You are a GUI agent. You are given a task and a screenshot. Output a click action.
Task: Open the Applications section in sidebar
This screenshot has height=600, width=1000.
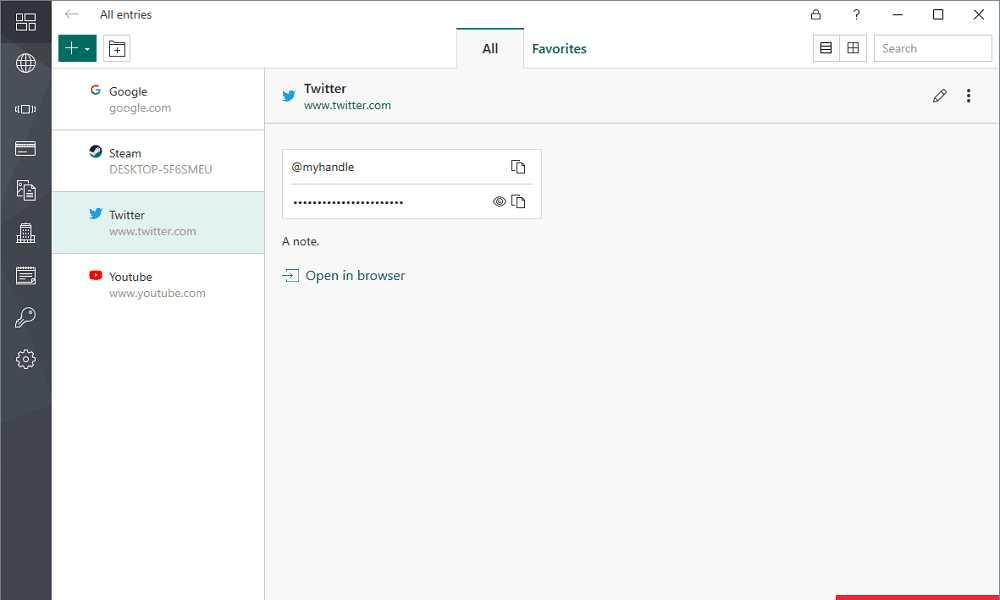[x=26, y=109]
